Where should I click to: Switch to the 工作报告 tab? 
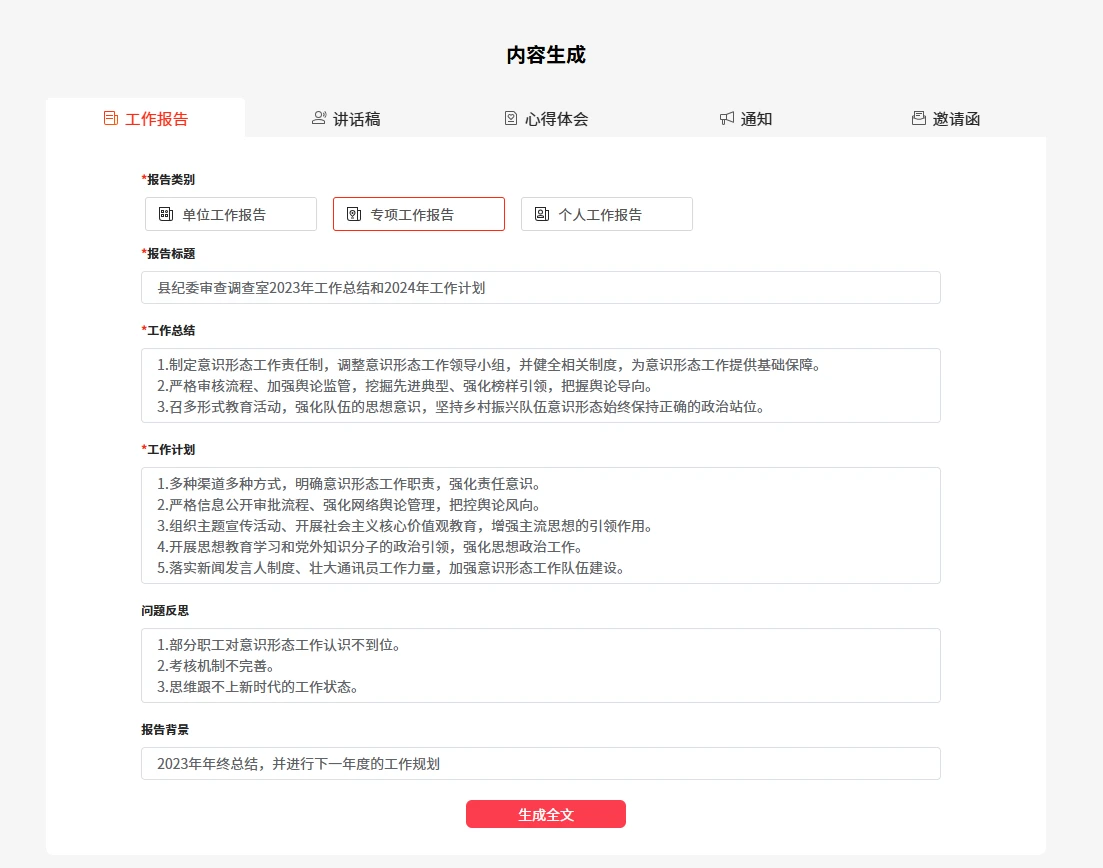pyautogui.click(x=146, y=118)
